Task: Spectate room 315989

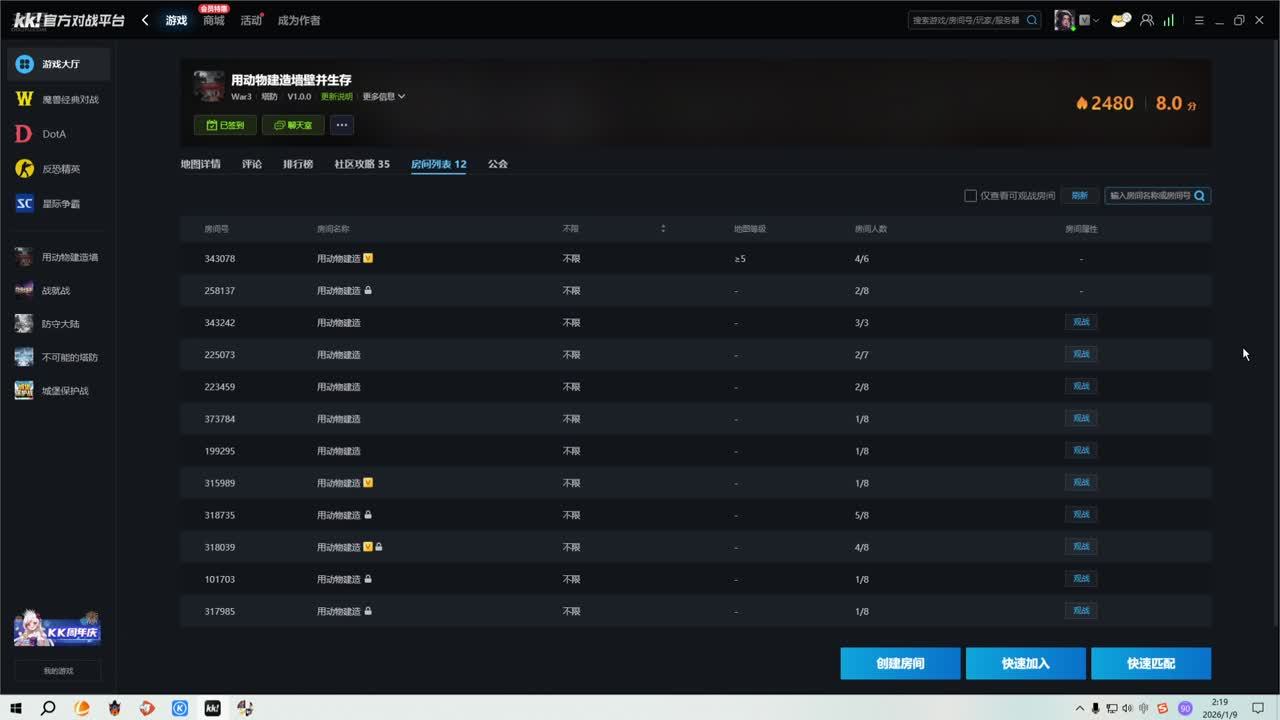Action: tap(1081, 482)
